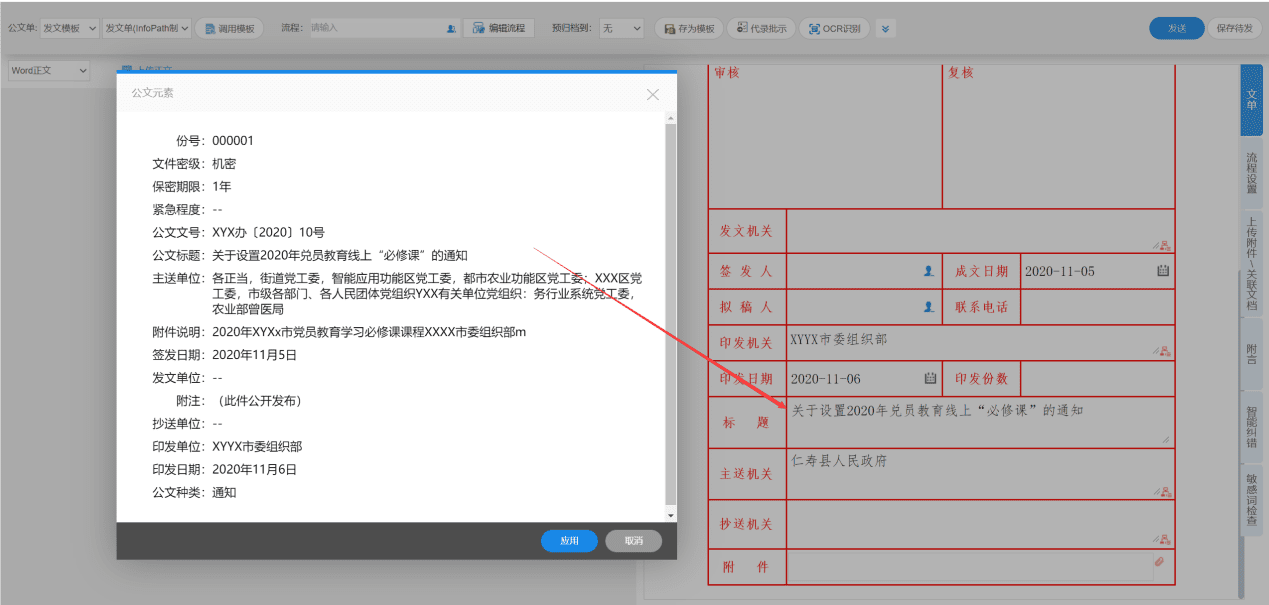Click the org picker icon in 抄送机关 field
Screen dimensions: 1269x605
point(1163,541)
